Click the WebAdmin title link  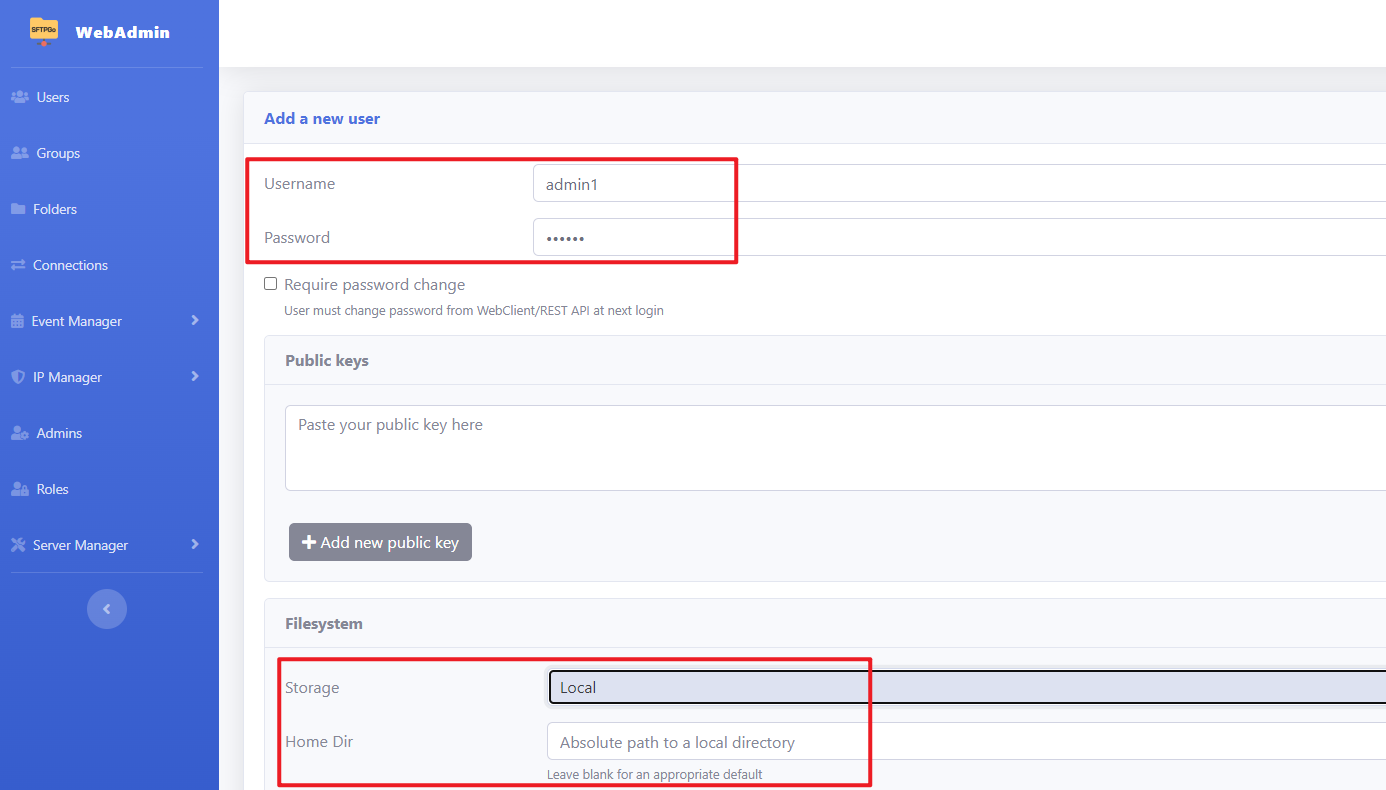(x=122, y=32)
